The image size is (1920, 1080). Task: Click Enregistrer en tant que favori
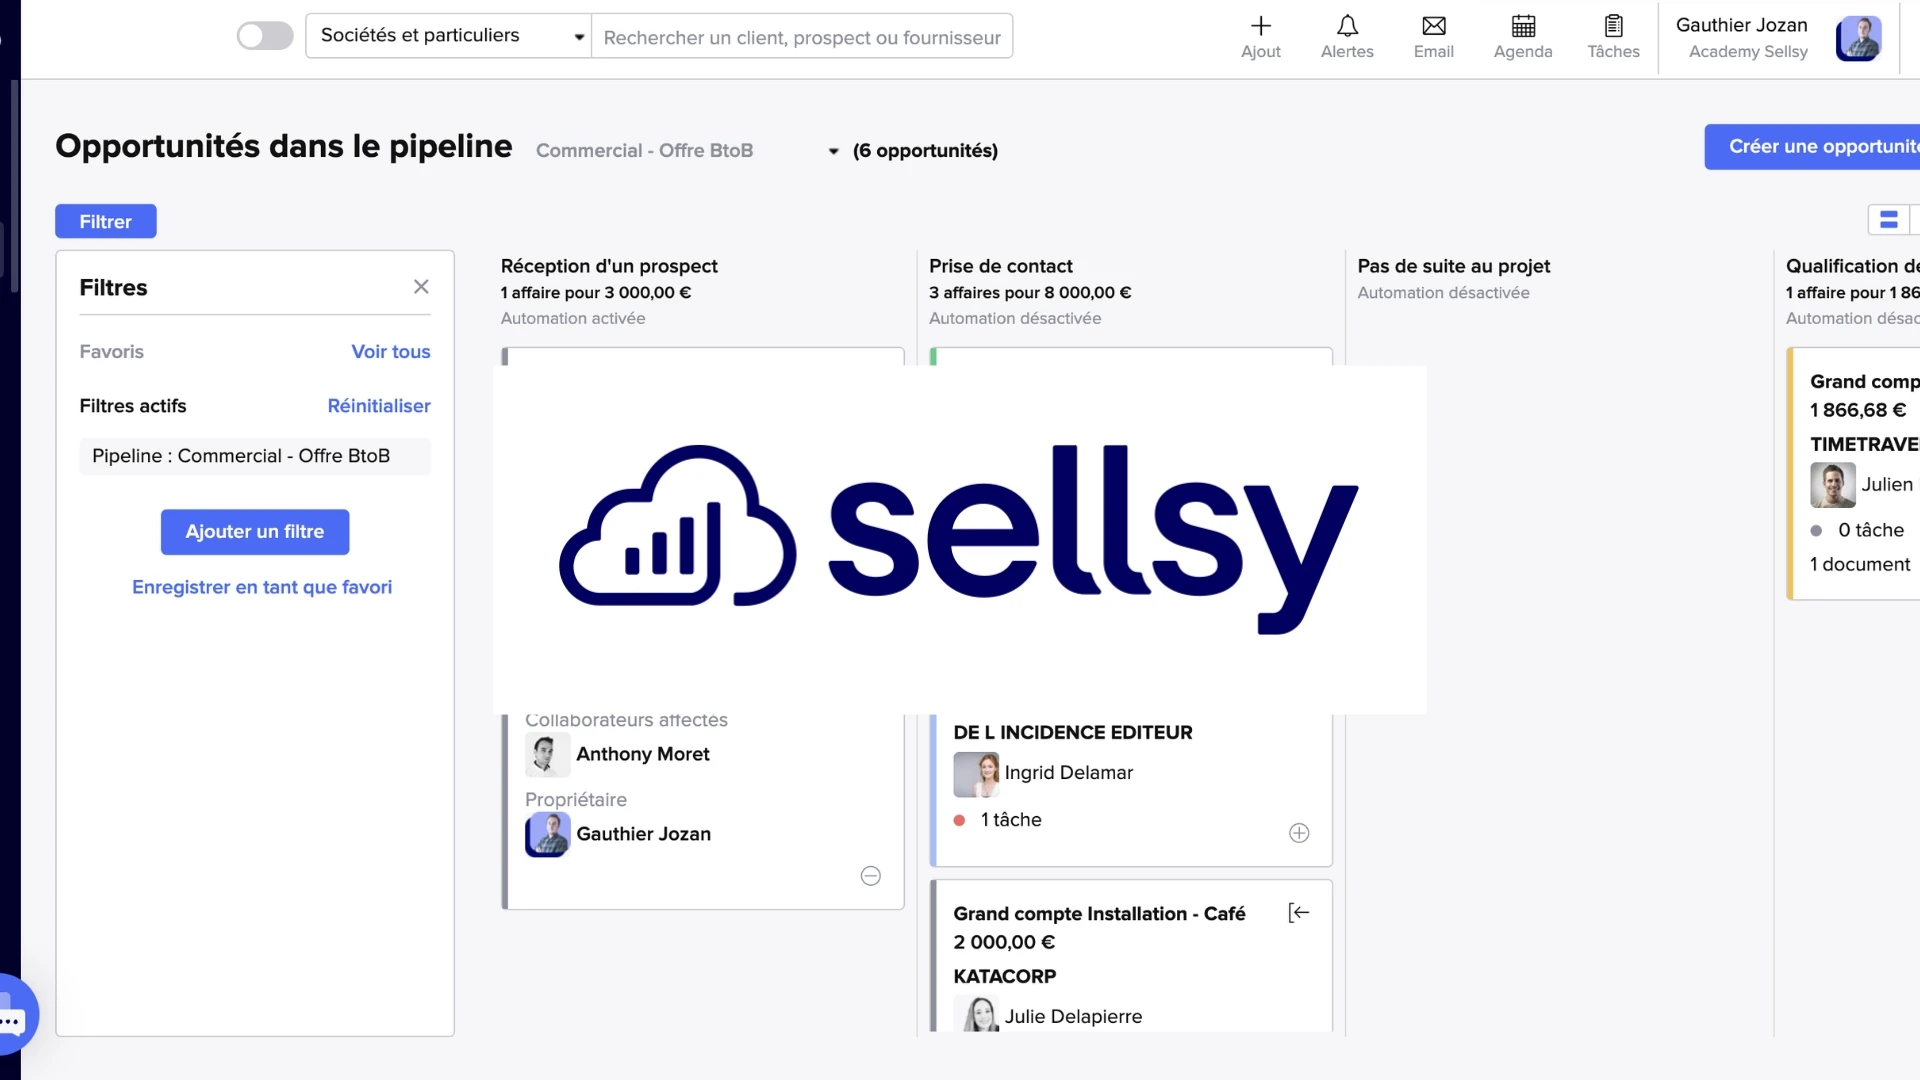point(261,587)
